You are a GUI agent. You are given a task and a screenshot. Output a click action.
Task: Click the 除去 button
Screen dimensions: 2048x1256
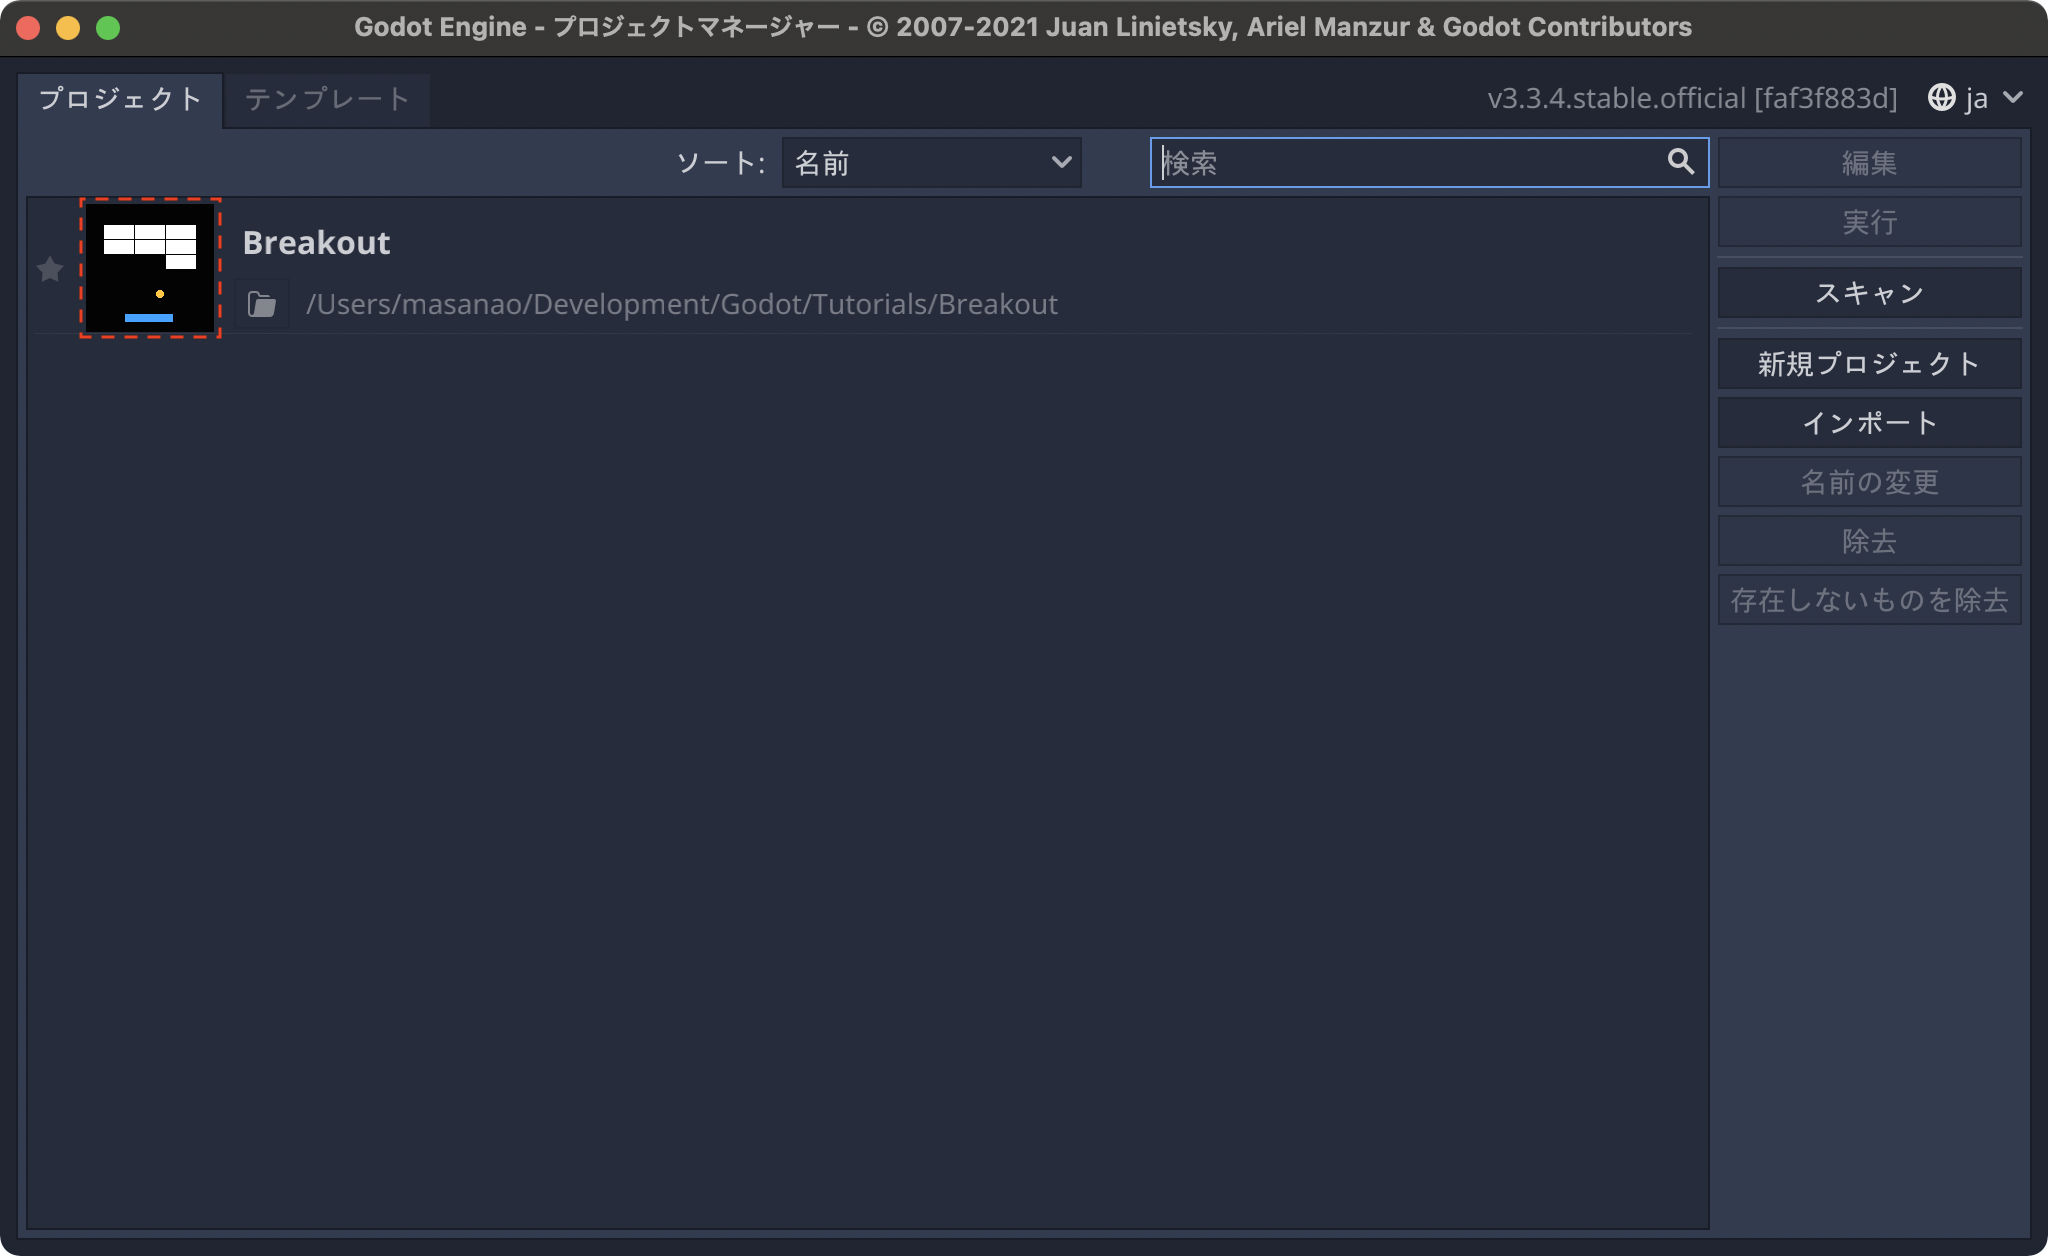(x=1869, y=541)
